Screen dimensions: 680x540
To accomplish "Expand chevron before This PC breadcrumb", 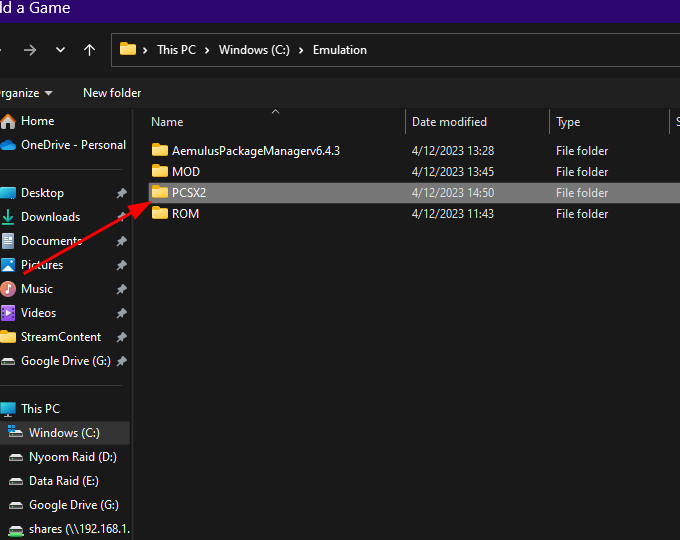I will [x=145, y=50].
